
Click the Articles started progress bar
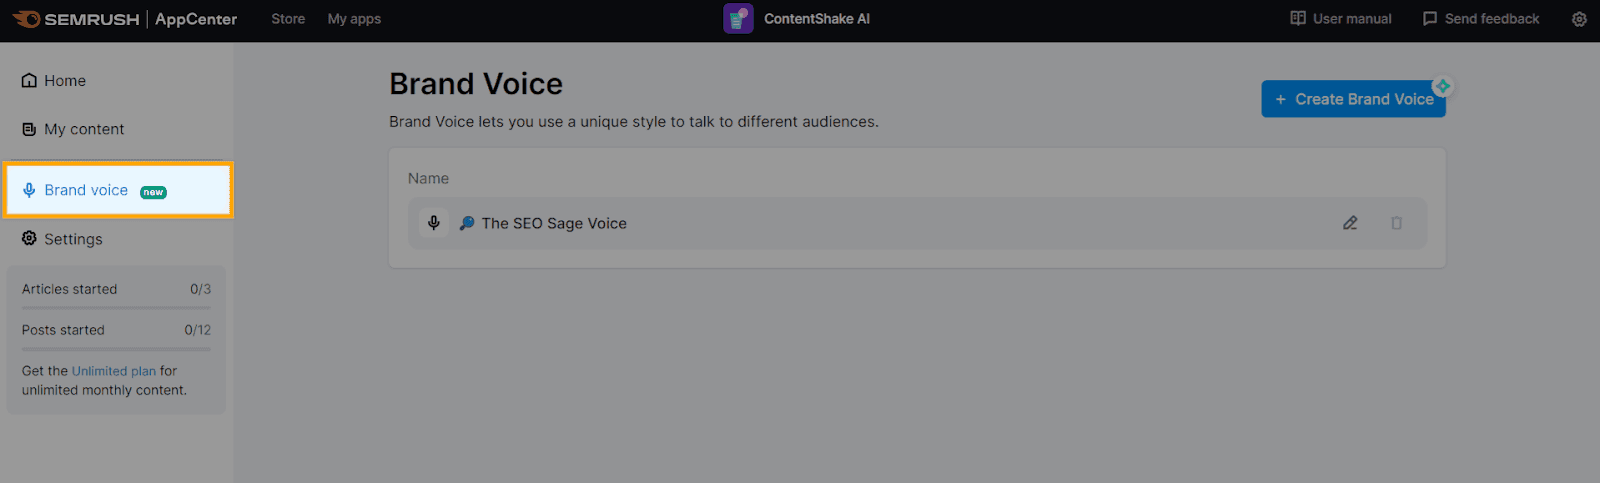point(116,308)
